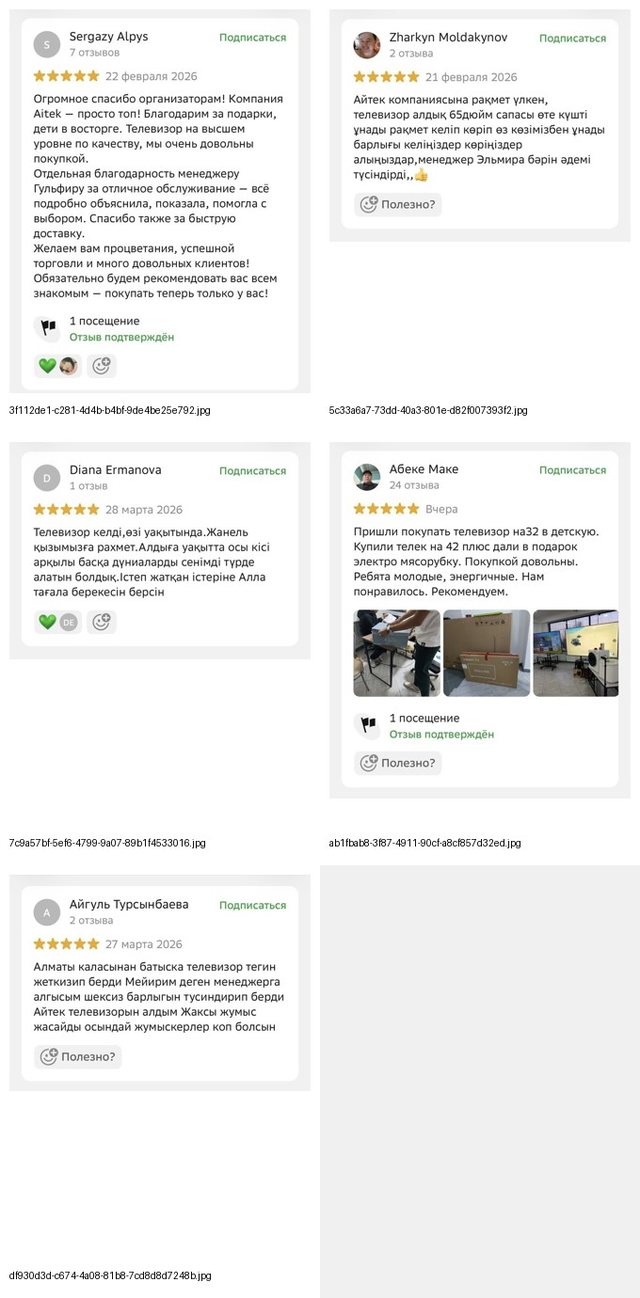Image resolution: width=640 pixels, height=1298 pixels.
Task: Click green heart on Sergazy's review
Action: click(47, 366)
